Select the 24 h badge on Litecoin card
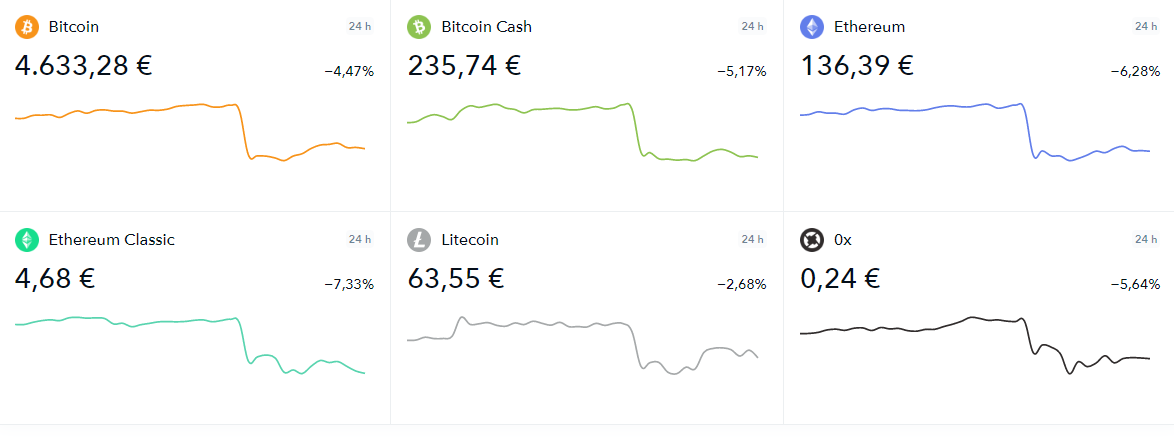 click(752, 240)
